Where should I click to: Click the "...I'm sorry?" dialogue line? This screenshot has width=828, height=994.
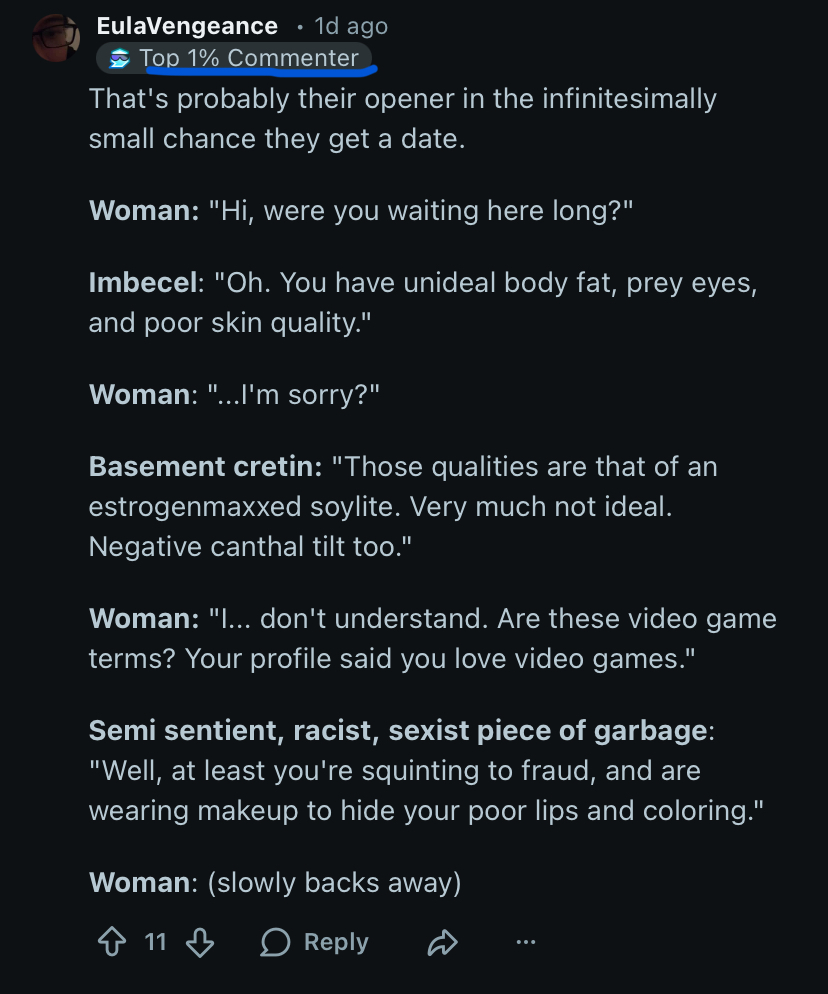click(294, 394)
